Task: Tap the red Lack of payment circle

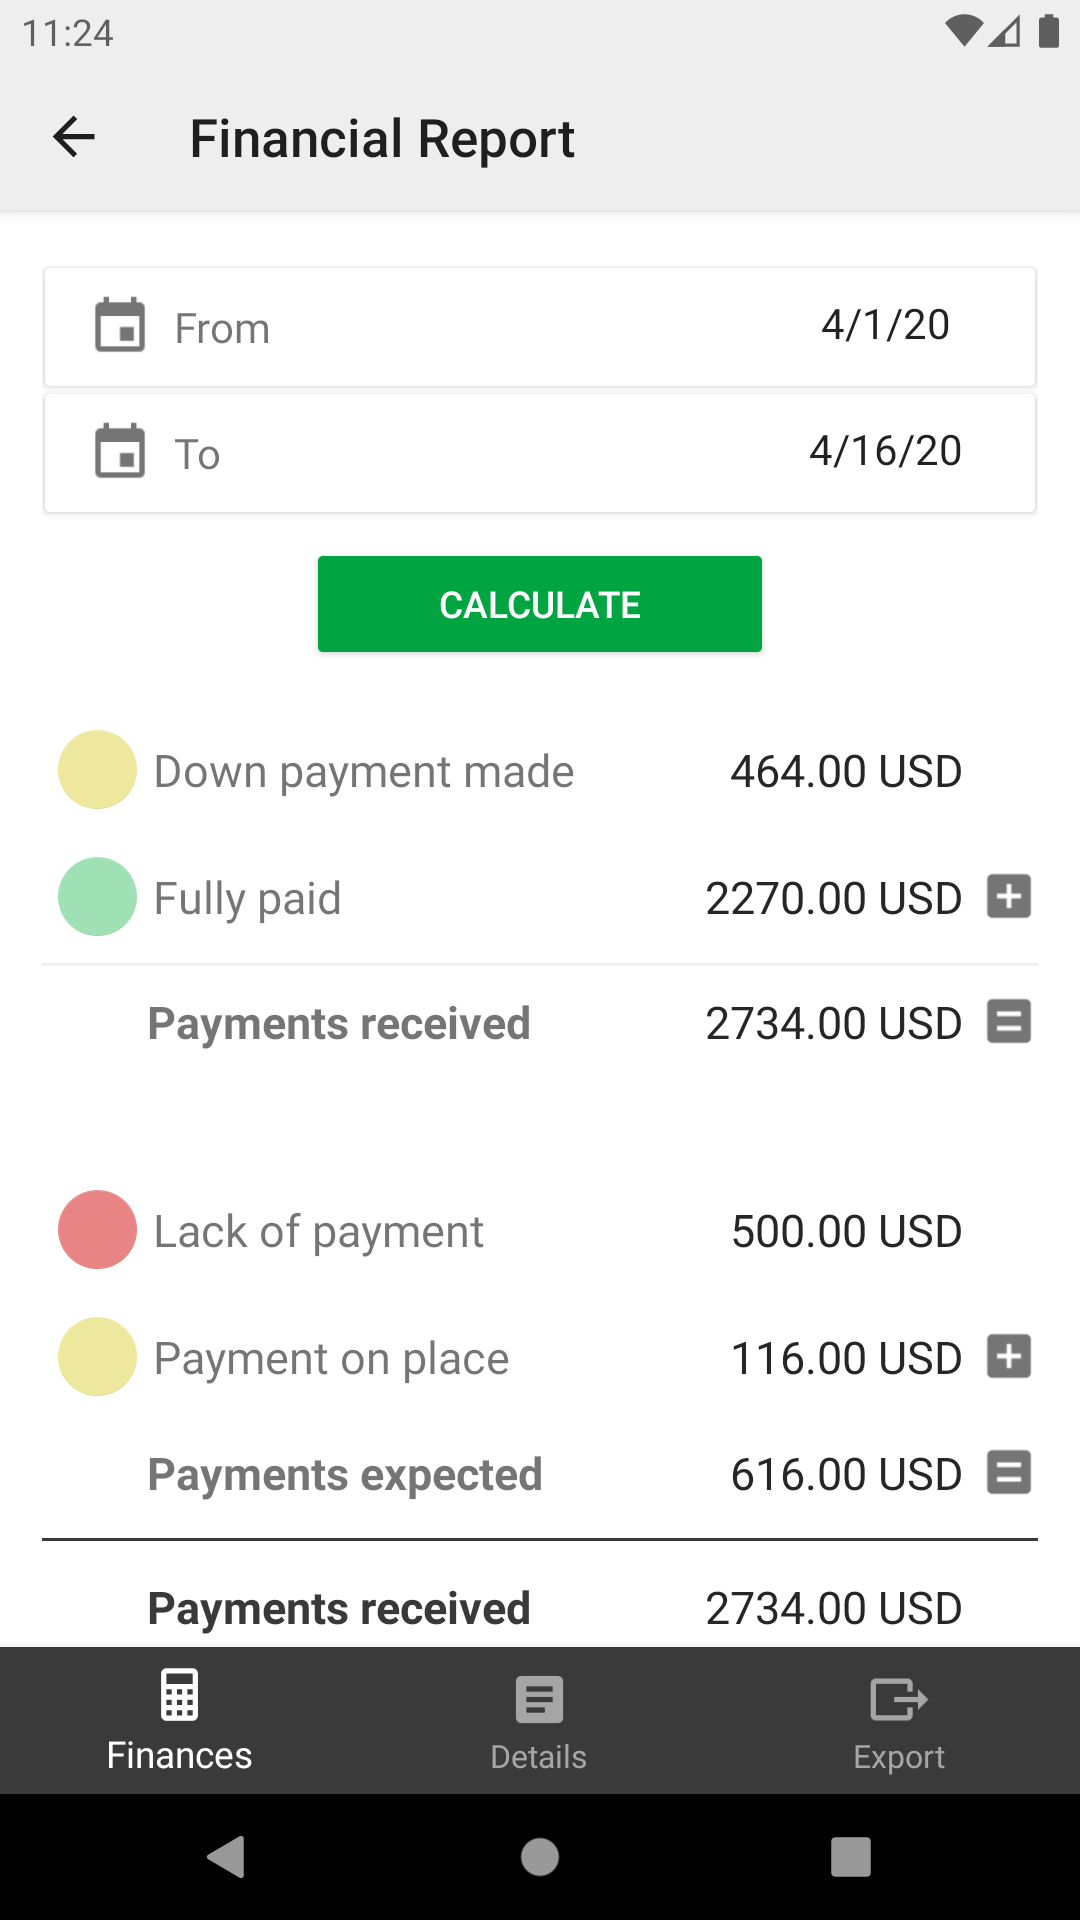Action: pyautogui.click(x=97, y=1230)
